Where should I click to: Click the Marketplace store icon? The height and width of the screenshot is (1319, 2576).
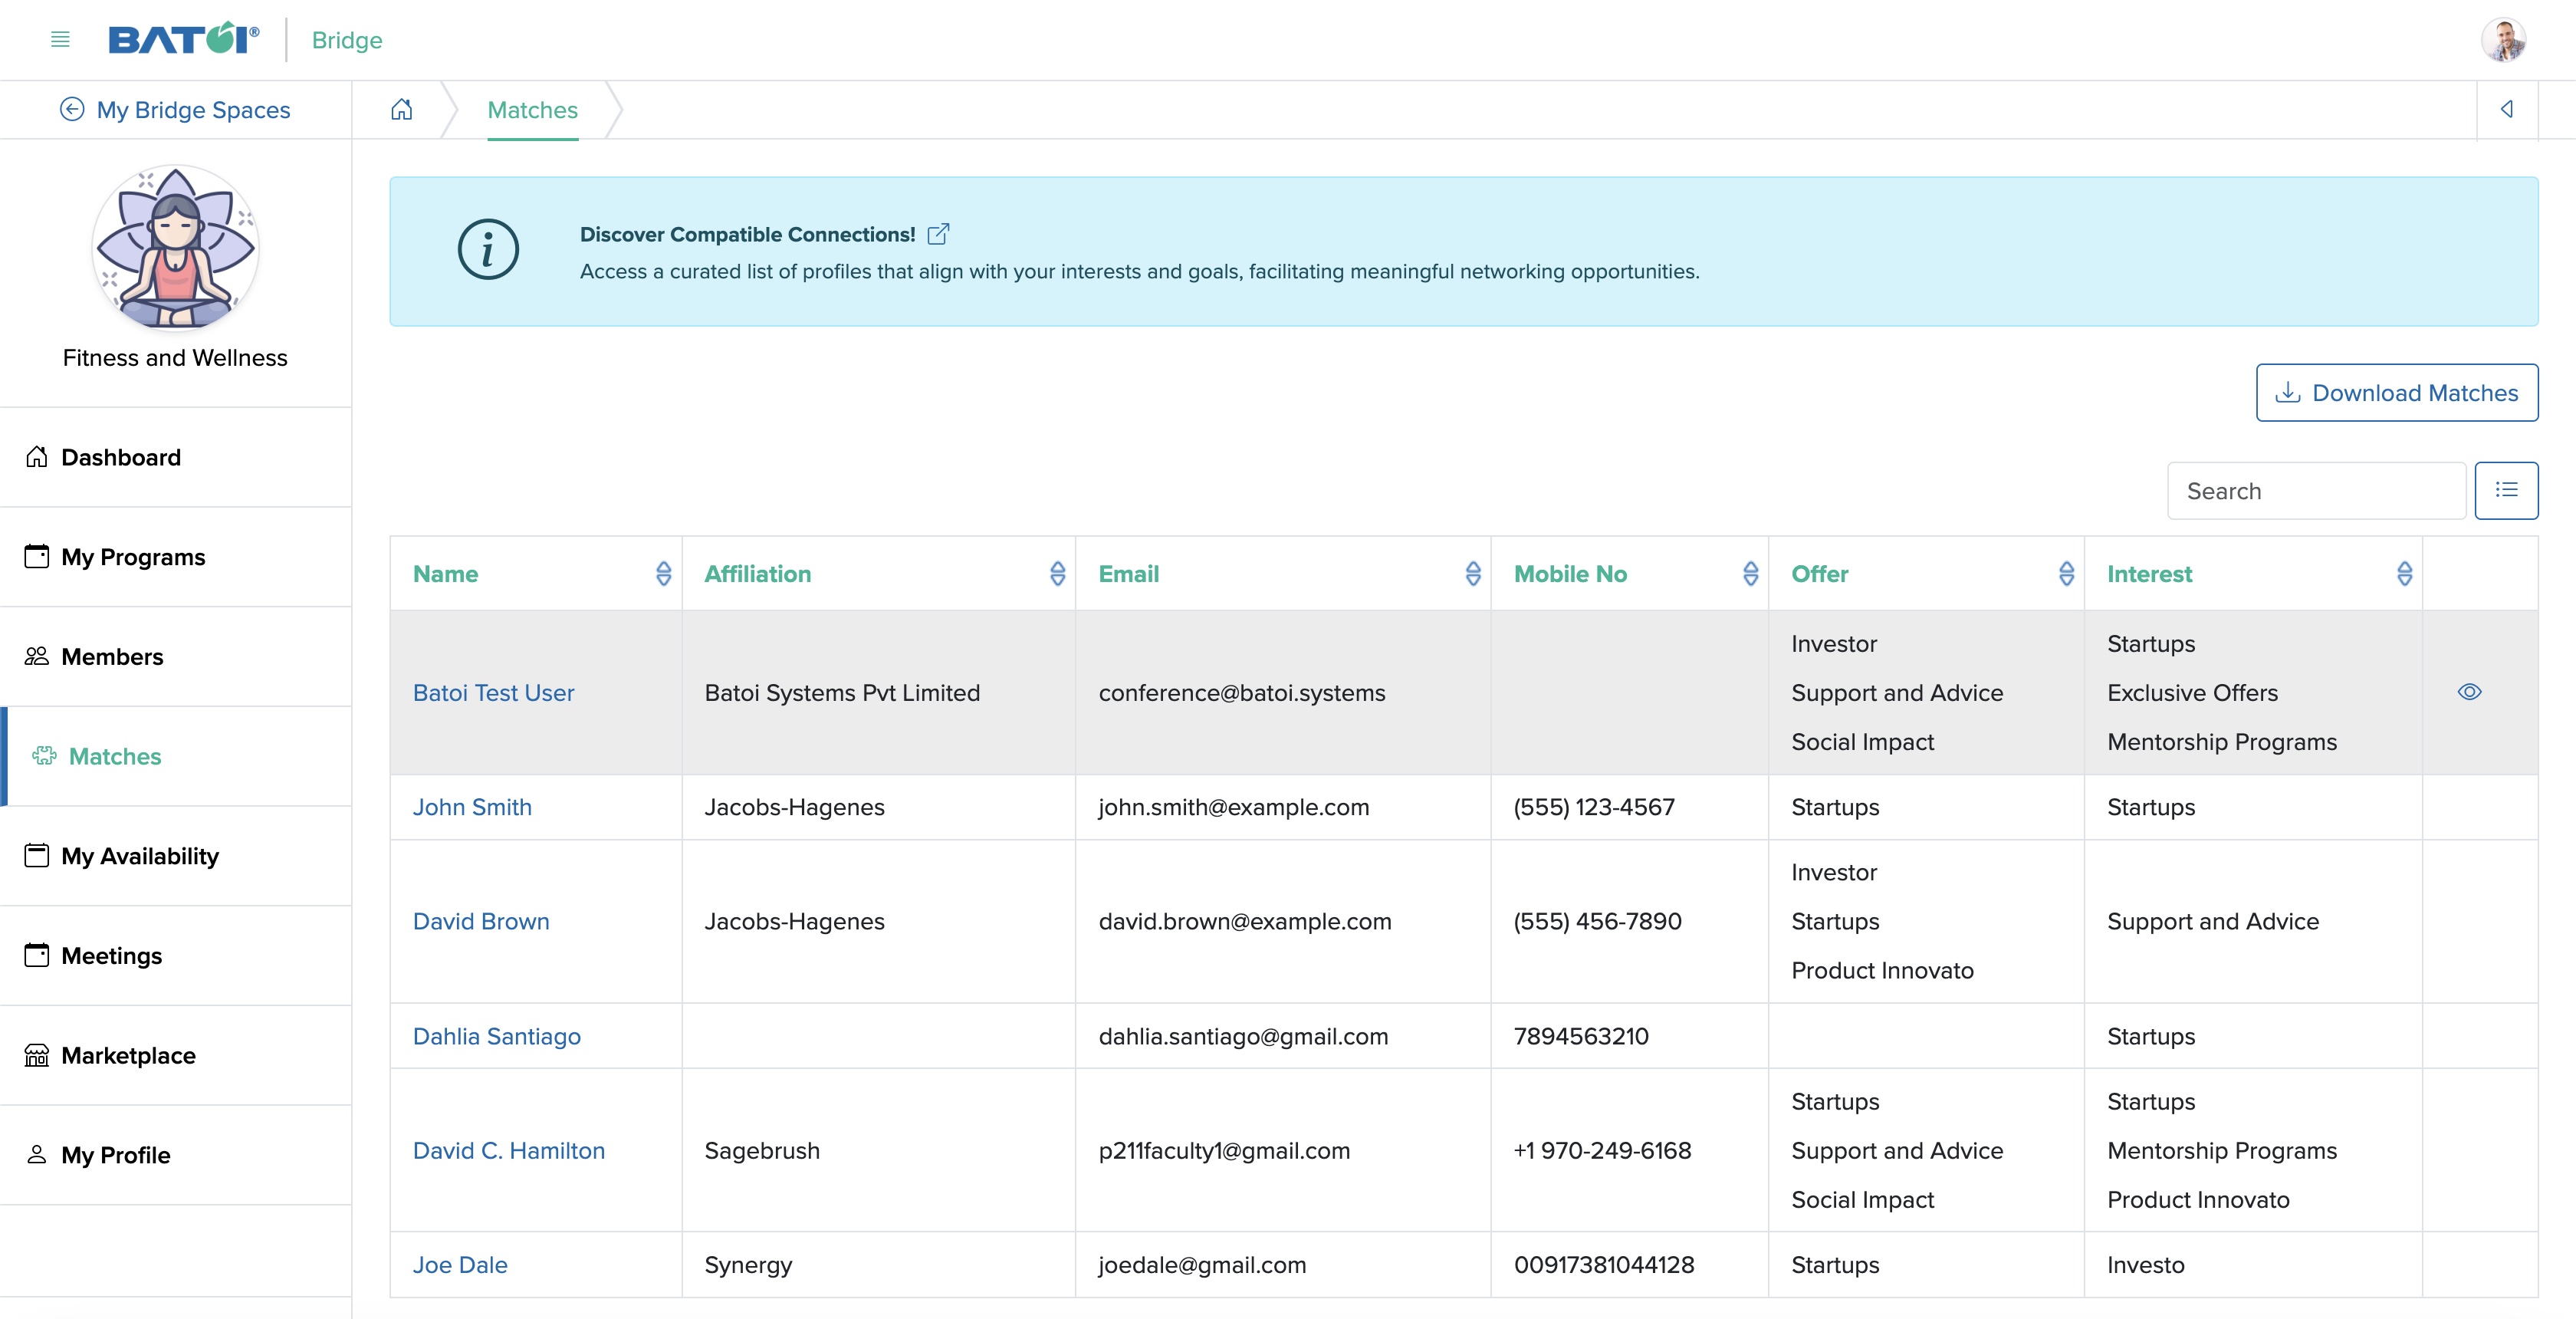coord(37,1055)
